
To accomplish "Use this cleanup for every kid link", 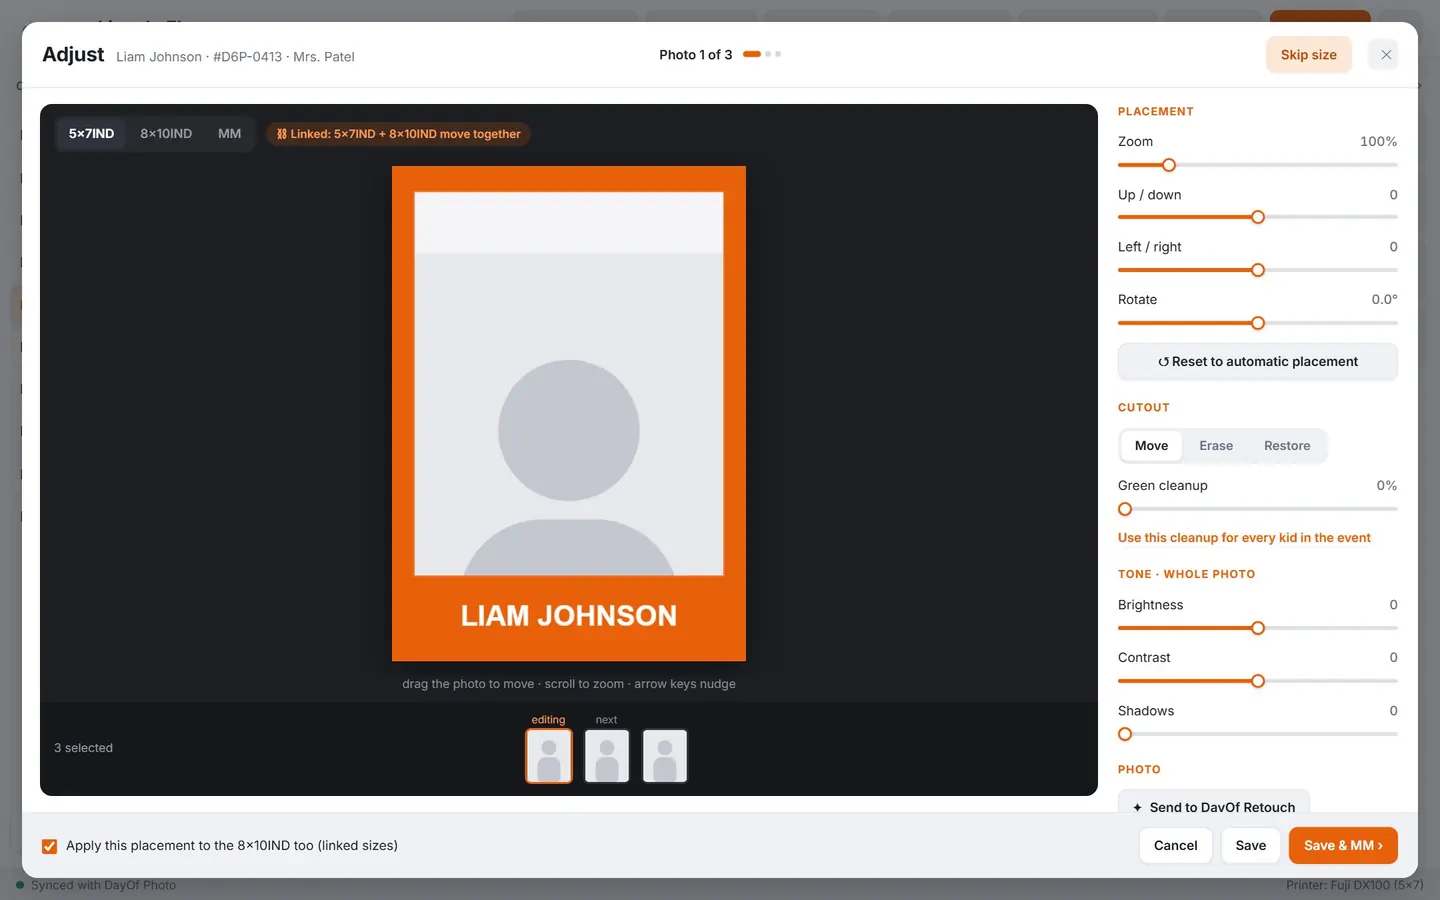I will coord(1244,538).
